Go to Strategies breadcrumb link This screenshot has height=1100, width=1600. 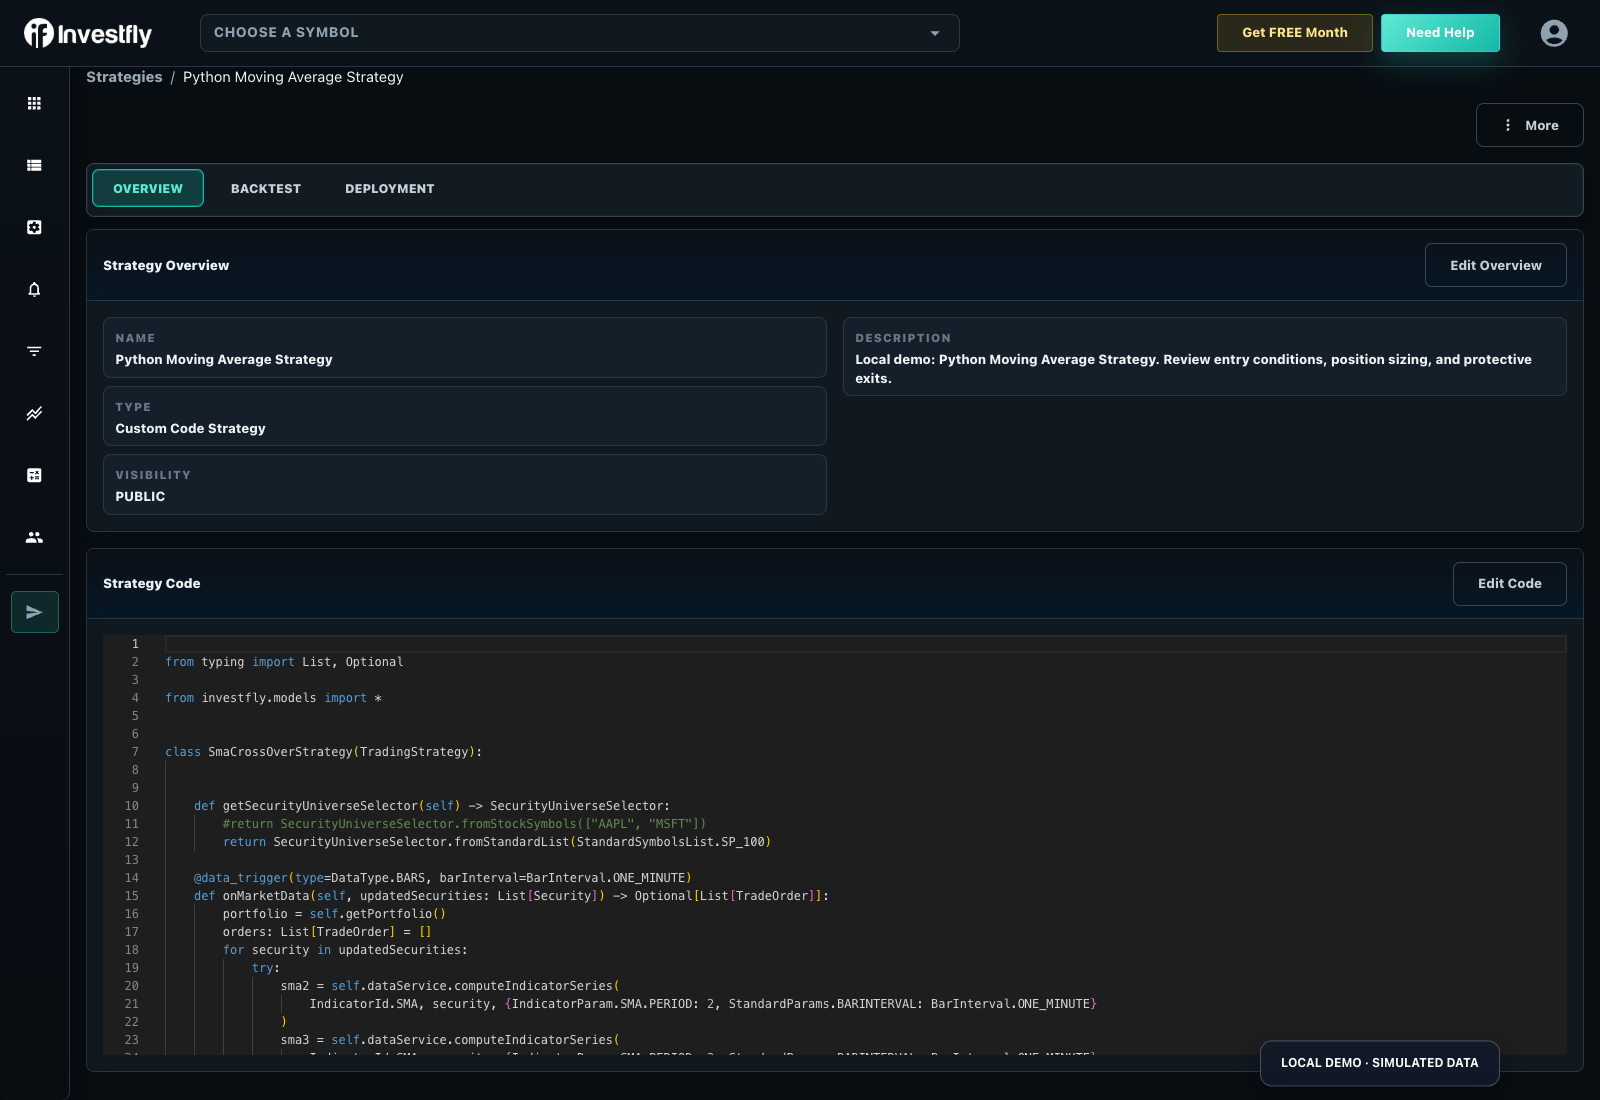click(x=124, y=77)
